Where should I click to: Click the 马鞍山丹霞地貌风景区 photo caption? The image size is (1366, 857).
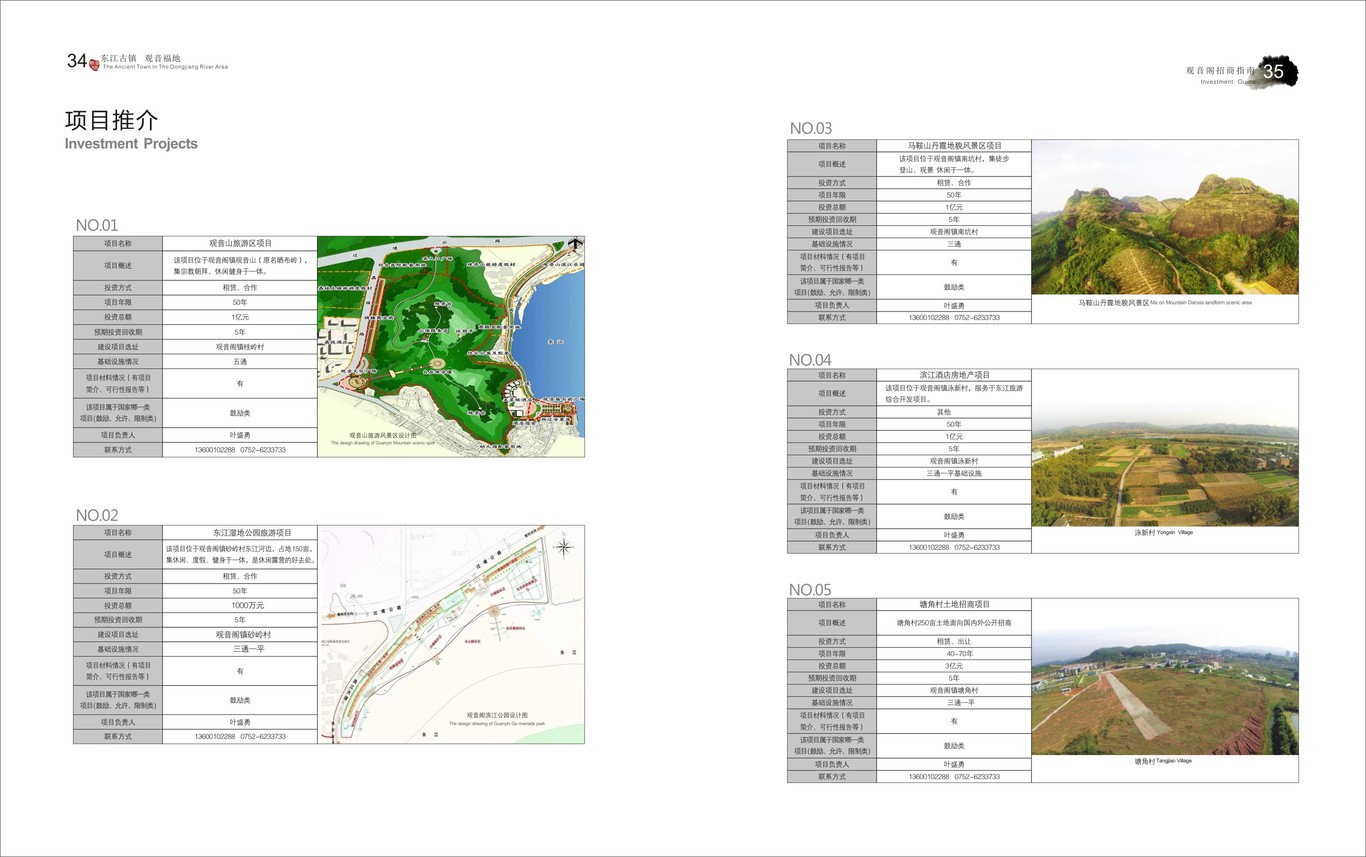pos(1165,302)
